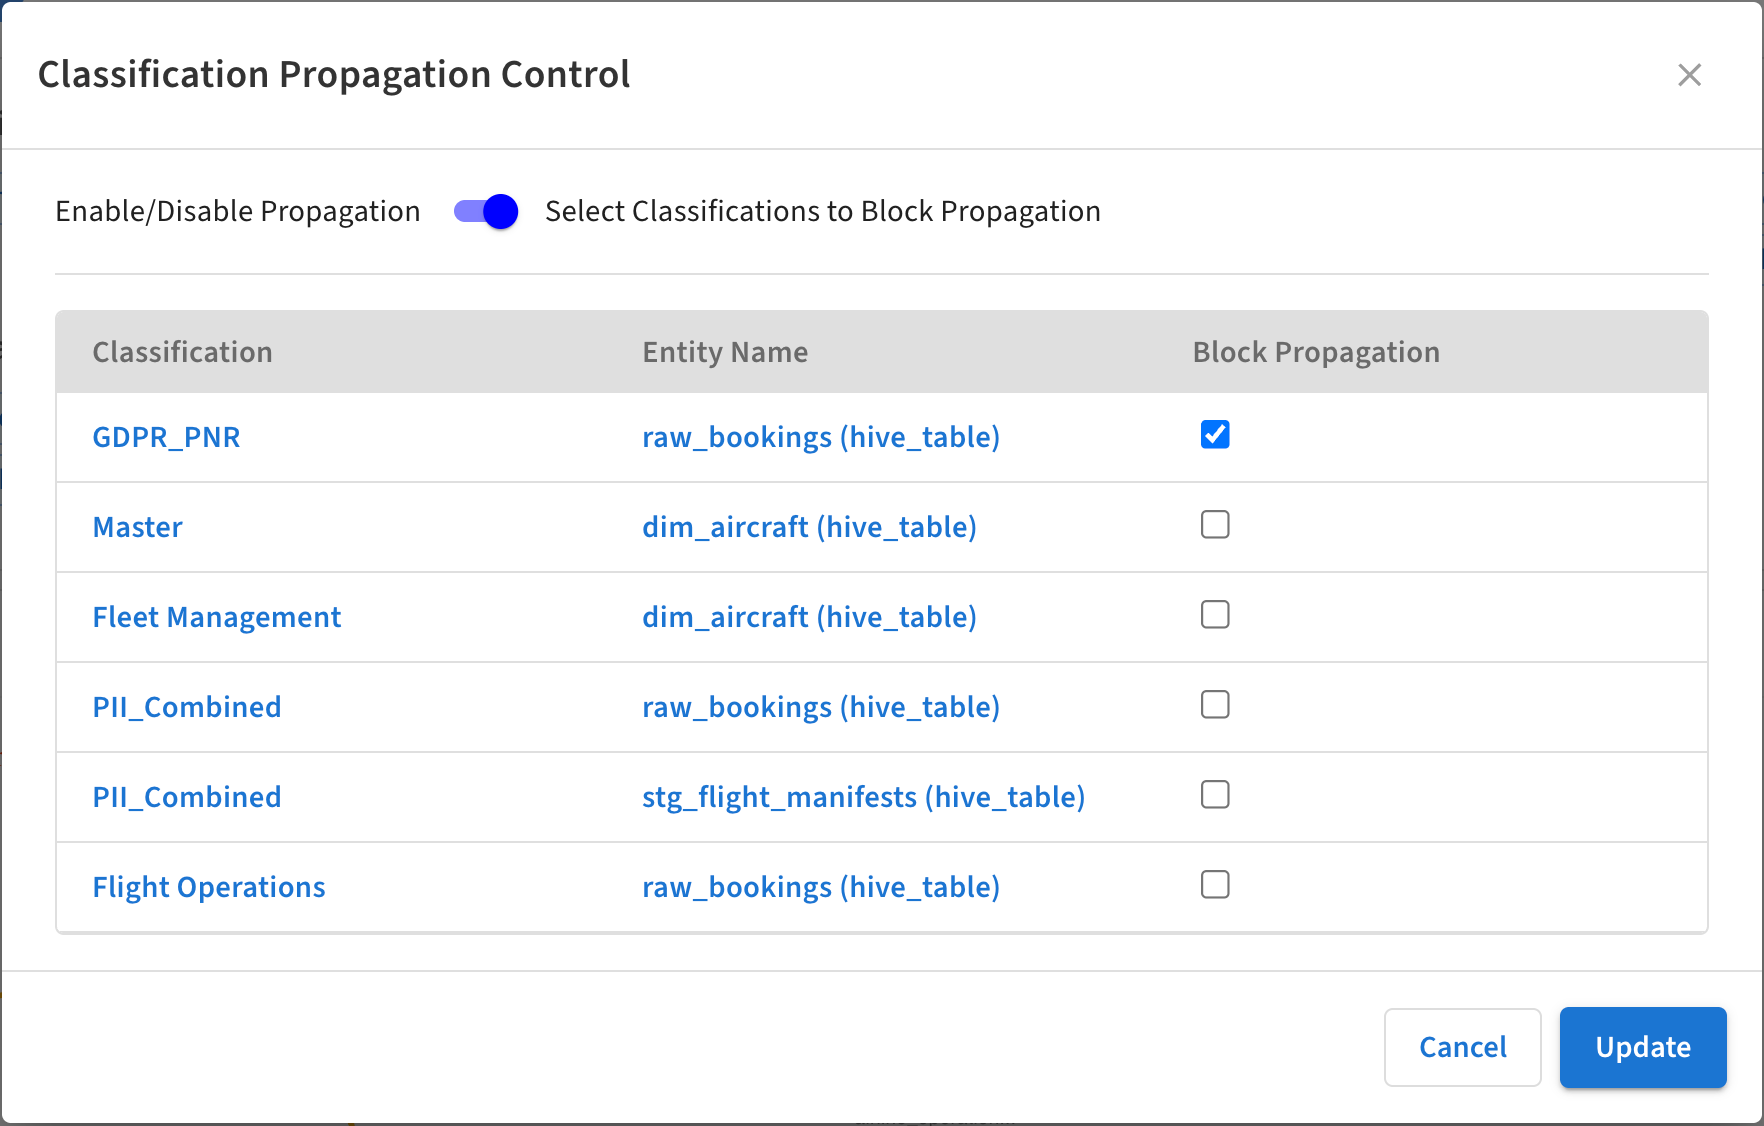Open dim_aircraft entity in the Master row
Screen dimensions: 1764x1126
tap(808, 528)
